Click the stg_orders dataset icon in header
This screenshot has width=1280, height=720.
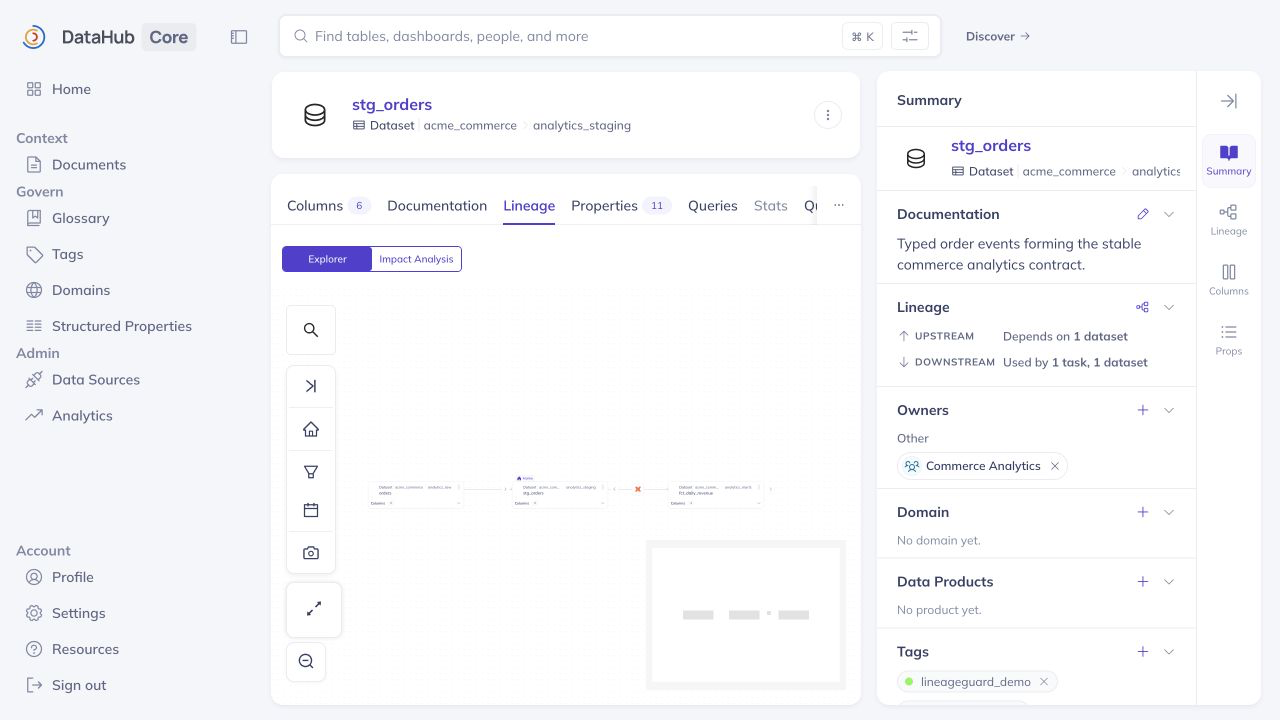coord(315,115)
